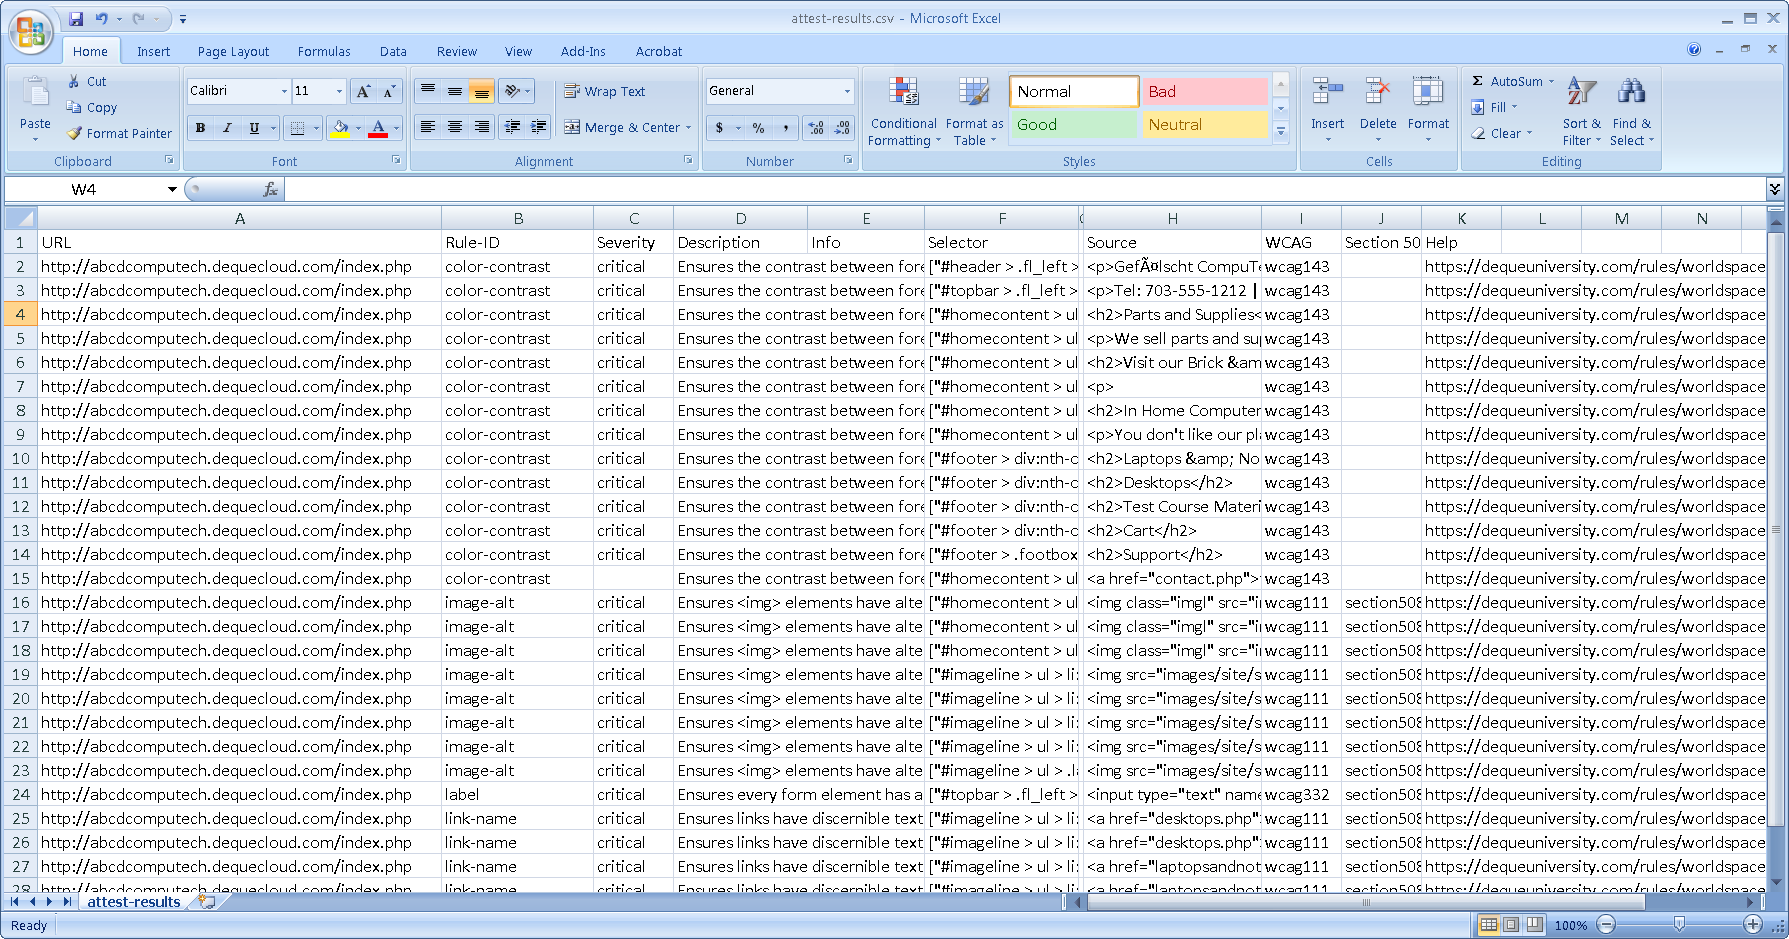Image resolution: width=1789 pixels, height=939 pixels.
Task: Decrease the font size
Action: click(x=390, y=91)
